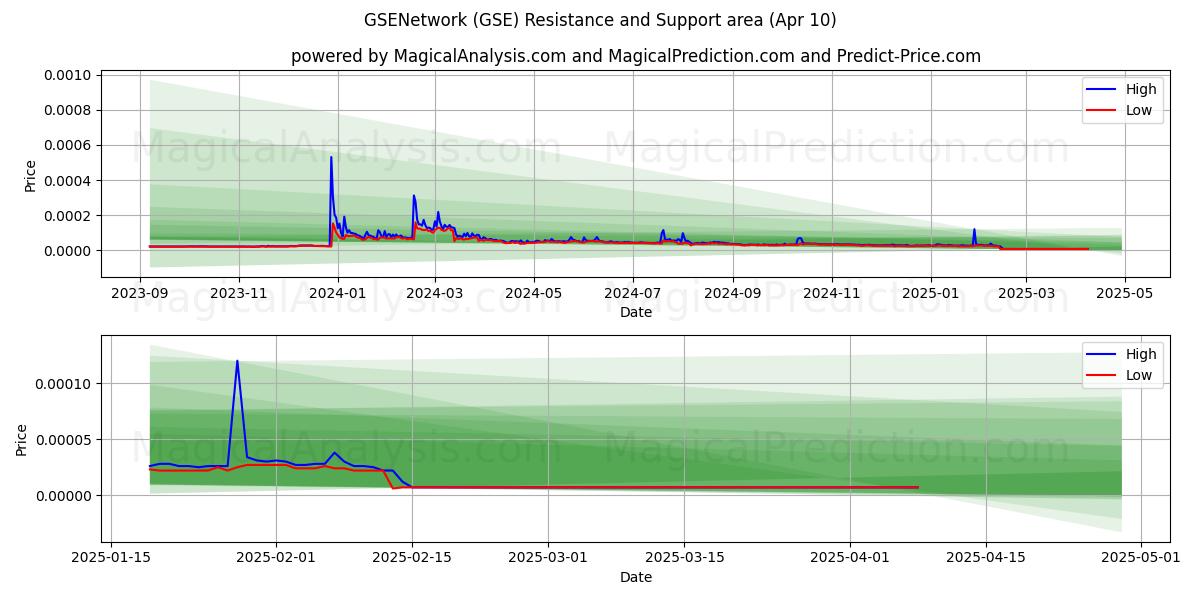This screenshot has width=1200, height=600.
Task: Click the top chart y-axis label '0.0010'
Action: click(x=69, y=76)
